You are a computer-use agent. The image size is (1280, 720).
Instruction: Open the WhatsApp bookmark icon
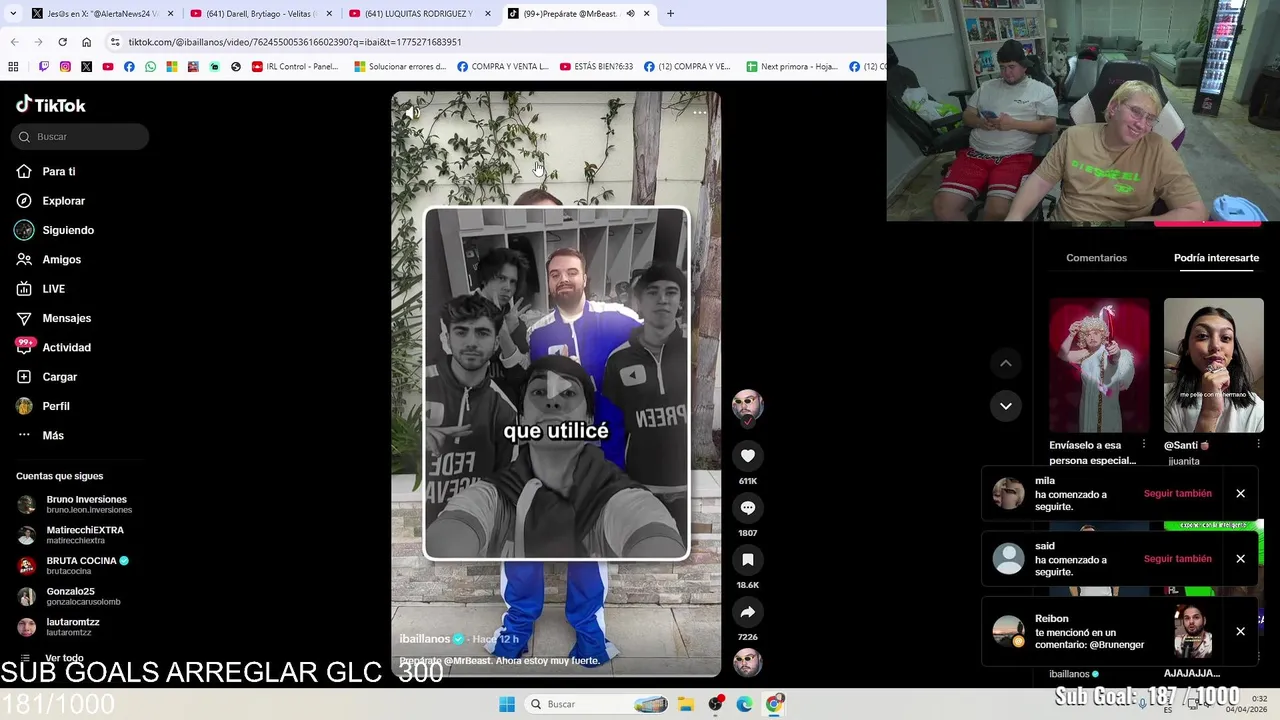click(x=150, y=67)
